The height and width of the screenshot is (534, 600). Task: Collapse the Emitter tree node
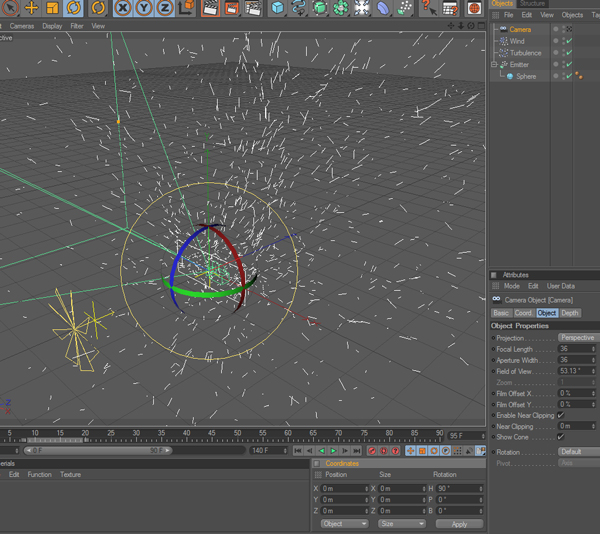pos(493,65)
